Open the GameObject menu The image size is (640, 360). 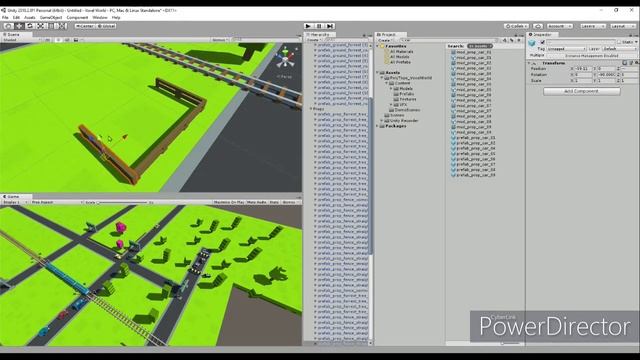coord(51,18)
